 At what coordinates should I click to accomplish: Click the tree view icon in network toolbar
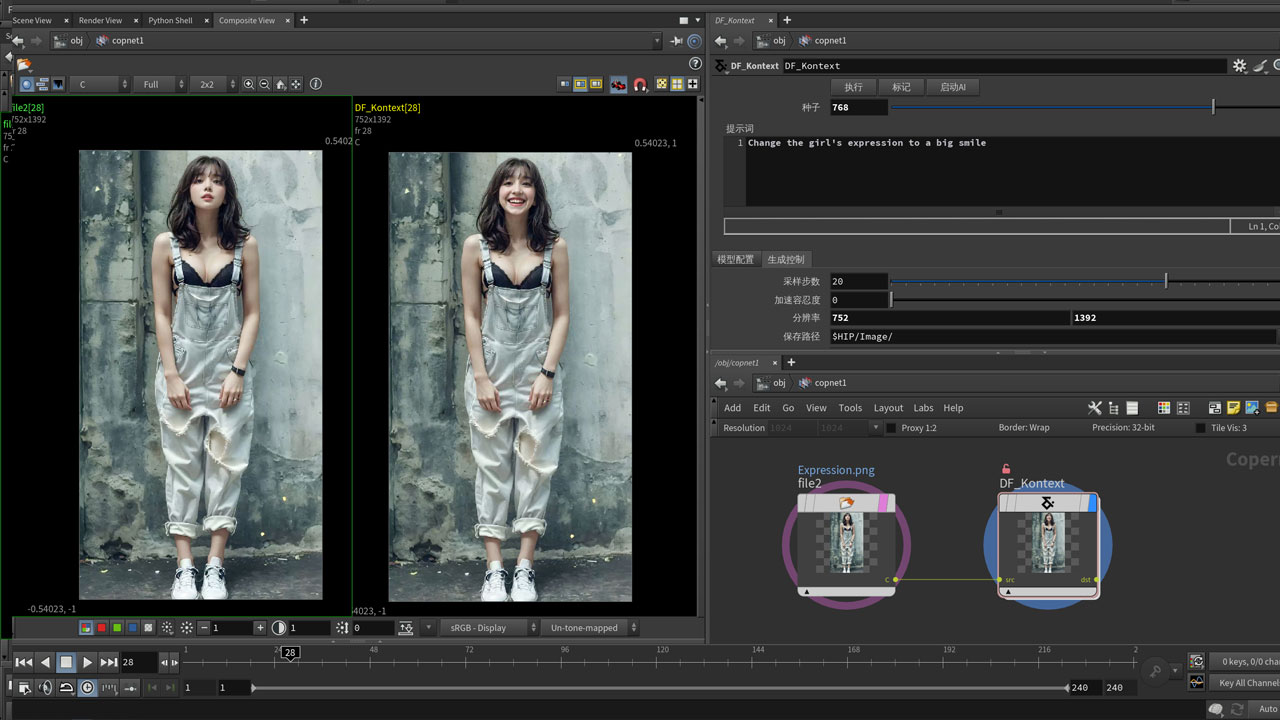[x=1113, y=408]
